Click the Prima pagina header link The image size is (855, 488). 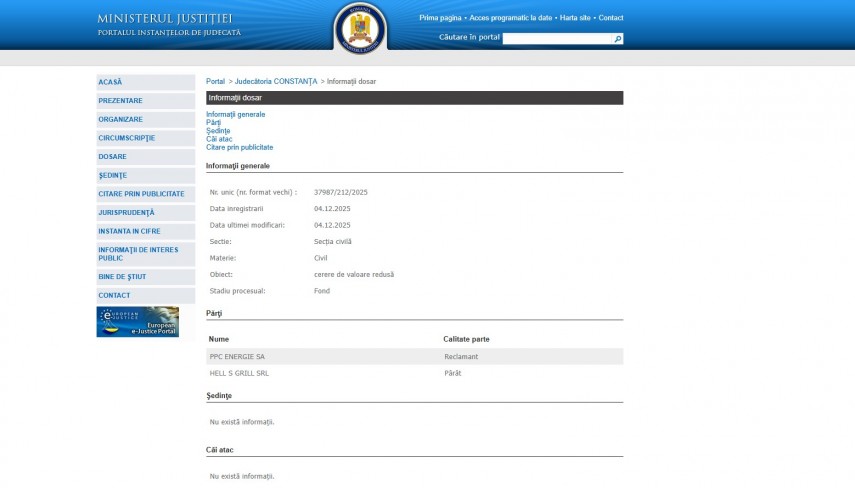pyautogui.click(x=440, y=18)
